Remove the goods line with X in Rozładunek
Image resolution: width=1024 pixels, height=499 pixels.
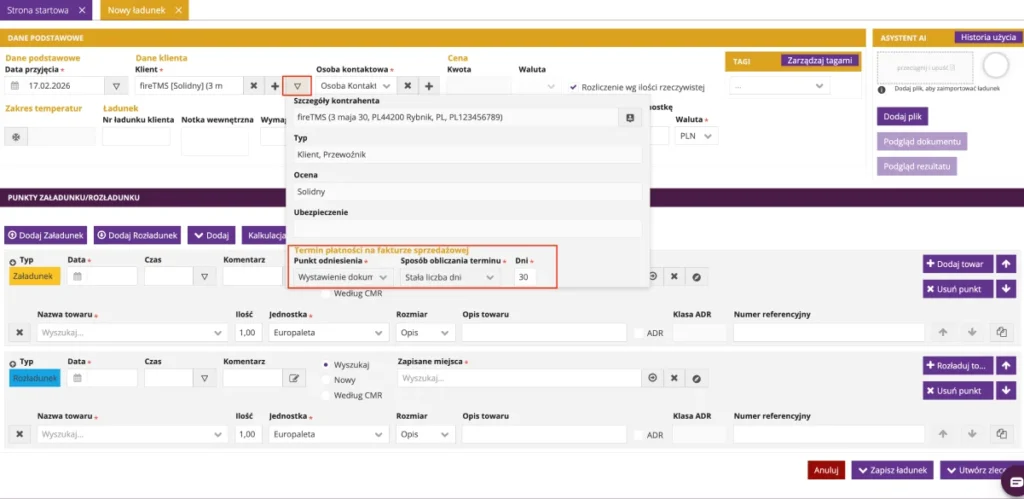tap(20, 434)
